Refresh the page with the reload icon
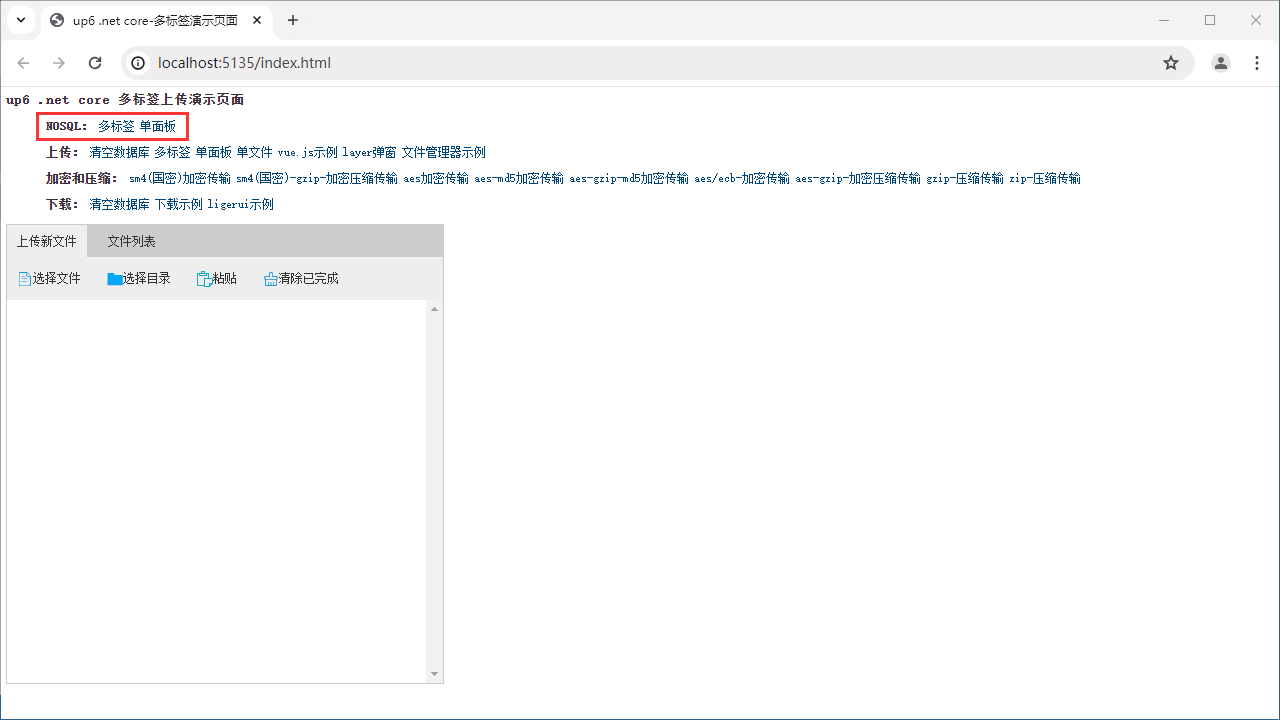 (95, 62)
